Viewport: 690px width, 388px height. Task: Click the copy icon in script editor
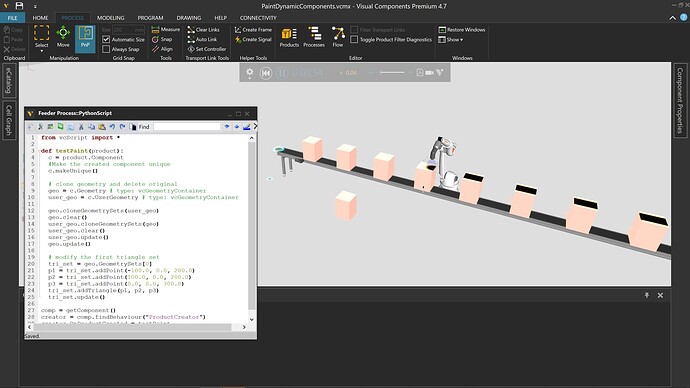pyautogui.click(x=91, y=127)
